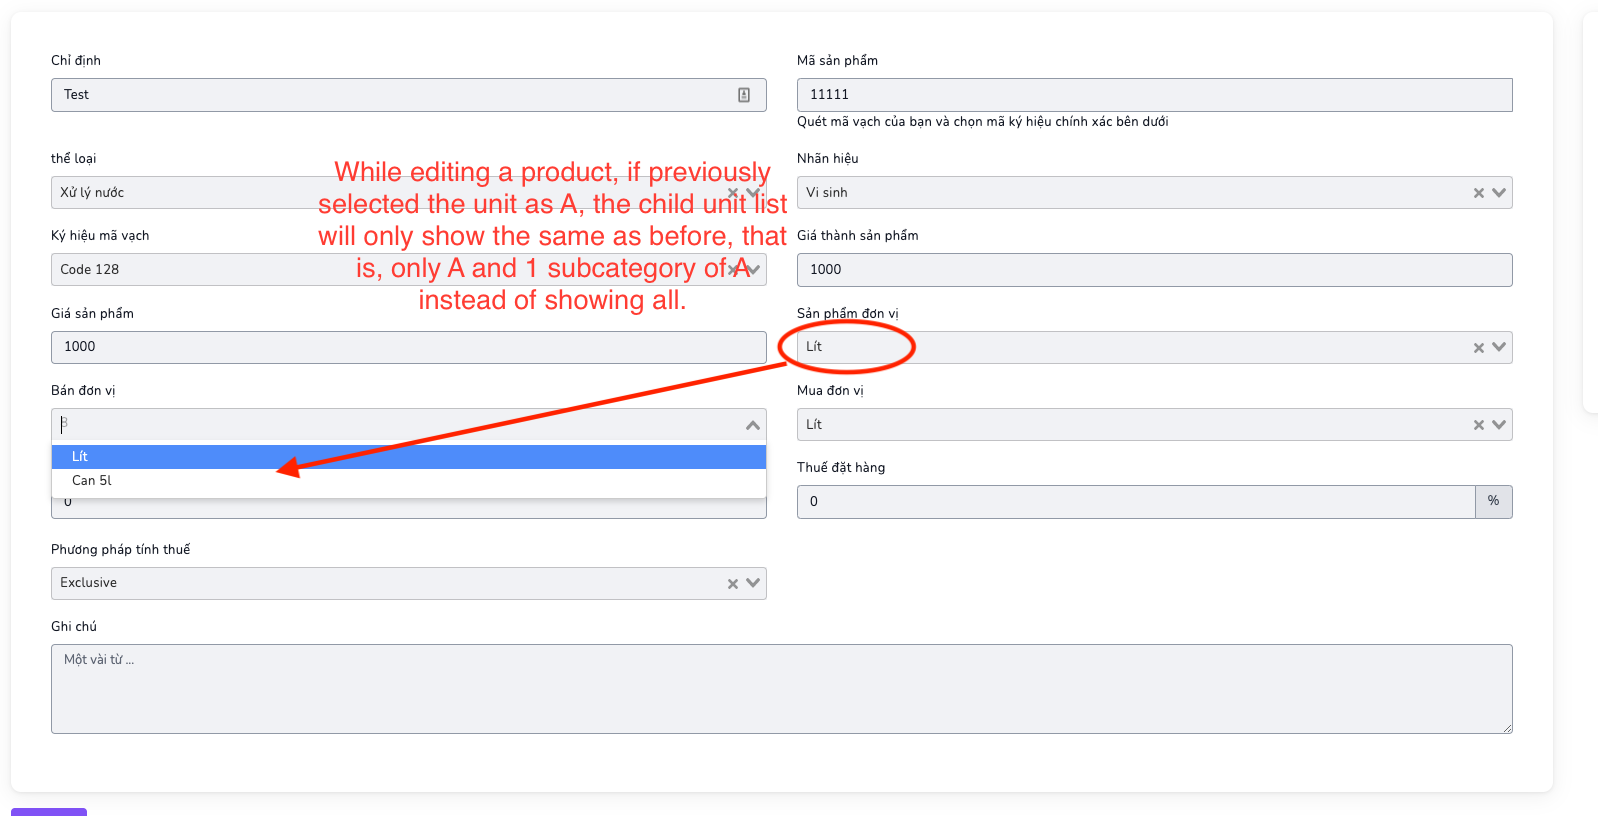
Task: Clear the Mua đơn vị selection
Action: [x=1478, y=425]
